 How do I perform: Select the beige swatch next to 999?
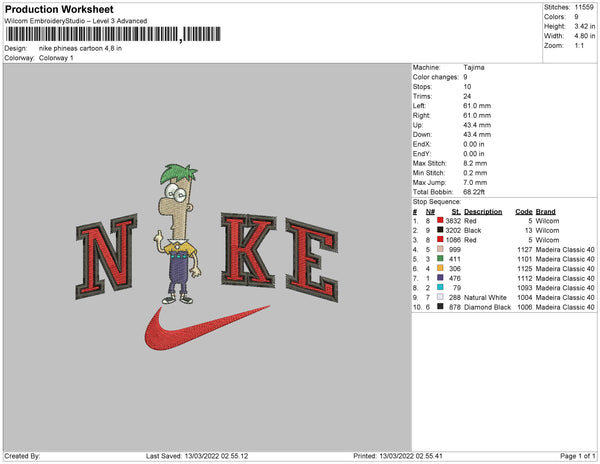point(440,249)
